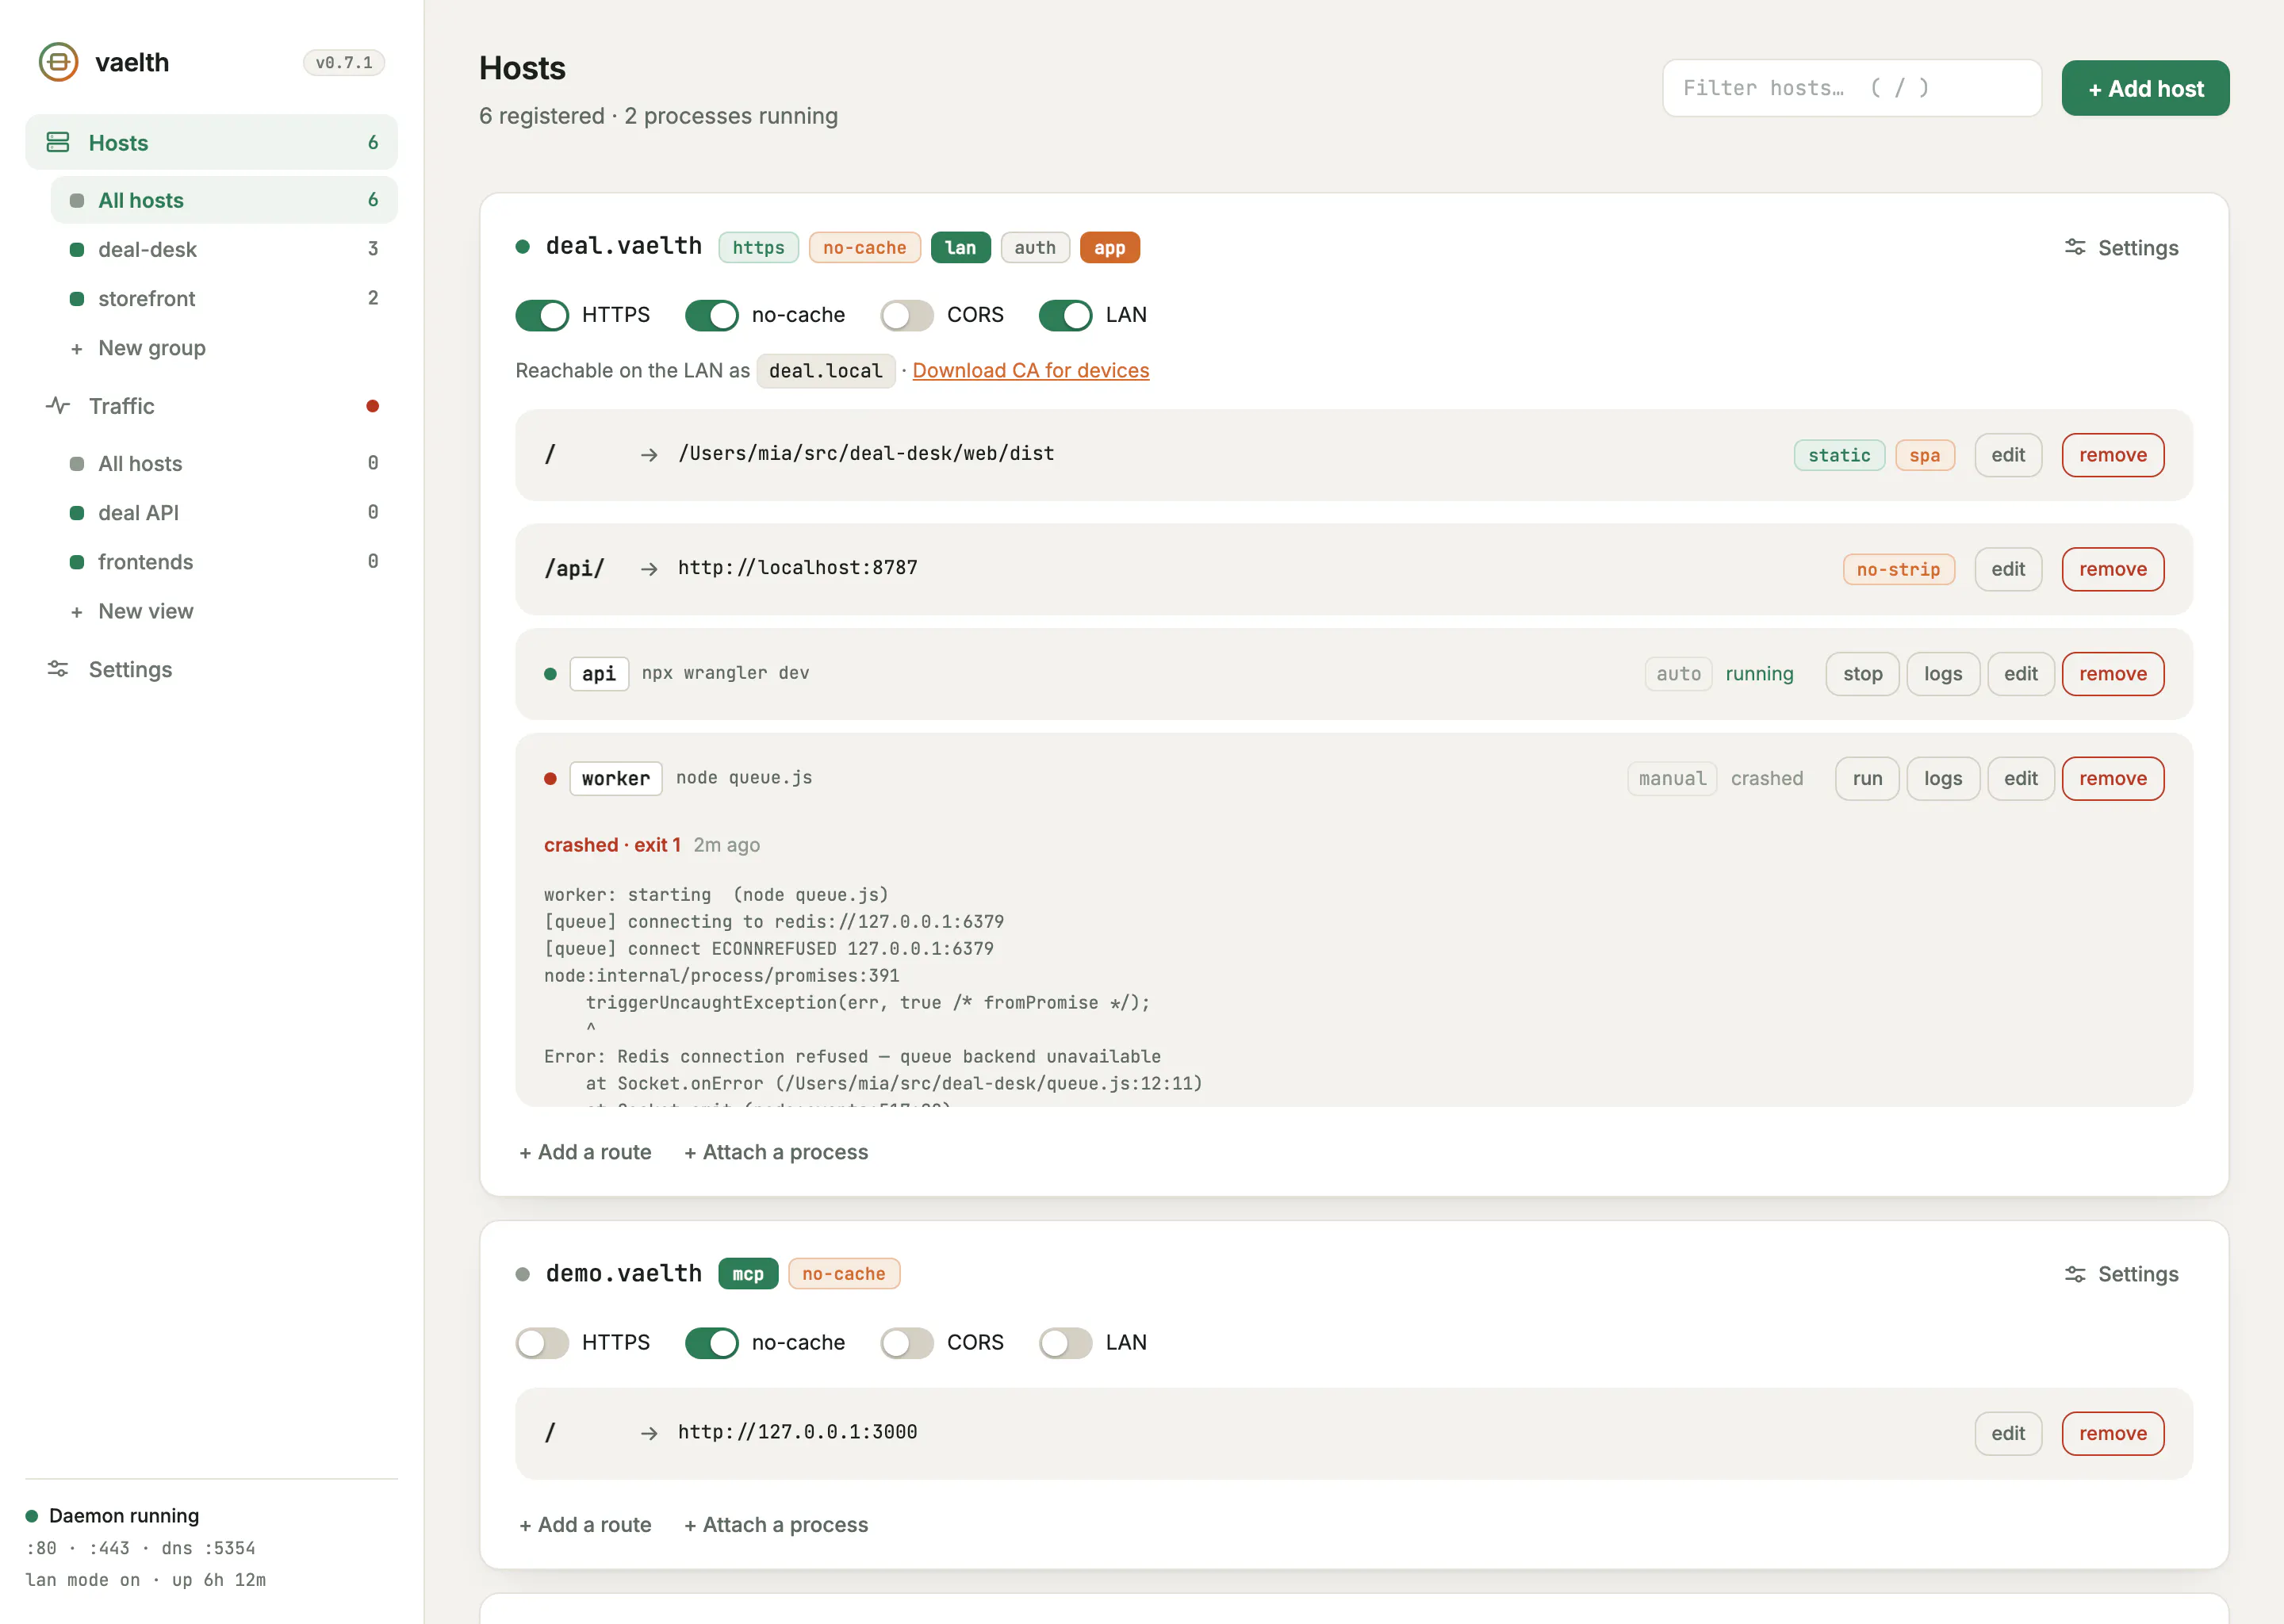View logs for the worker process
2284x1624 pixels.
tap(1942, 779)
